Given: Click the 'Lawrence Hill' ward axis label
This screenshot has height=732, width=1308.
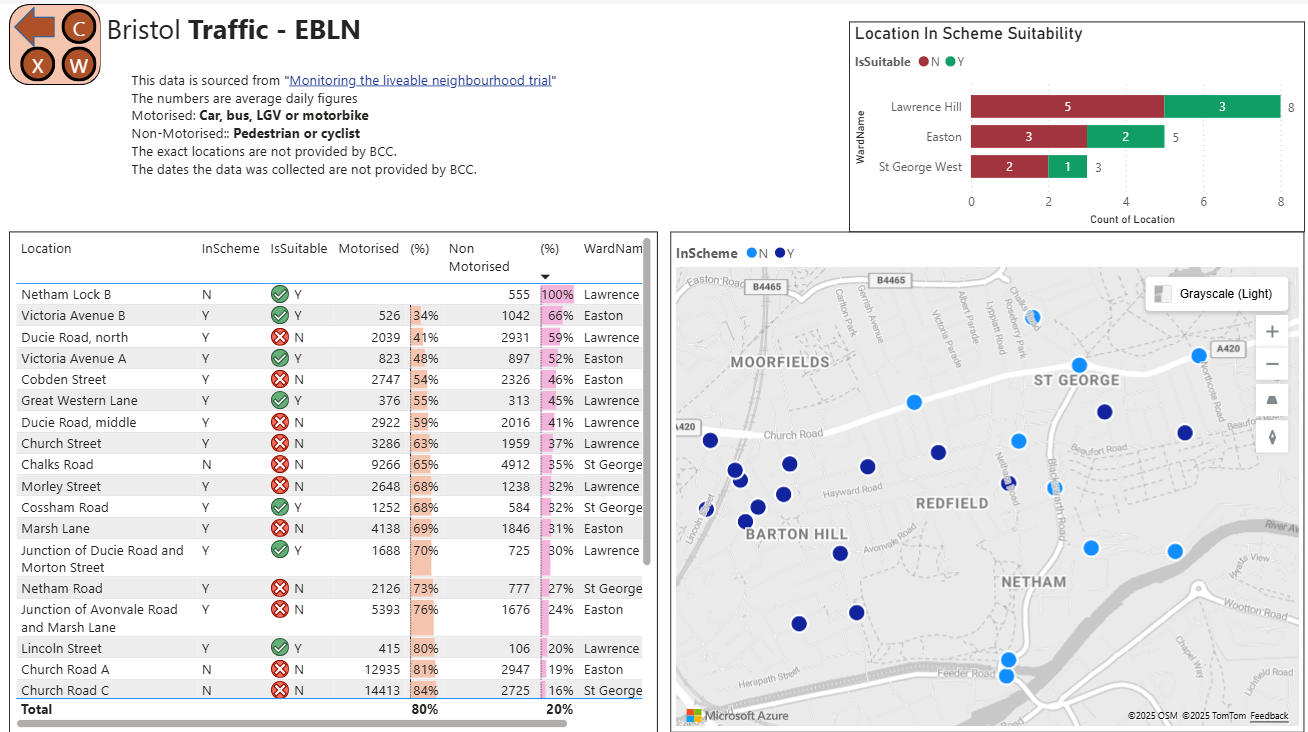Looking at the screenshot, I should 926,107.
